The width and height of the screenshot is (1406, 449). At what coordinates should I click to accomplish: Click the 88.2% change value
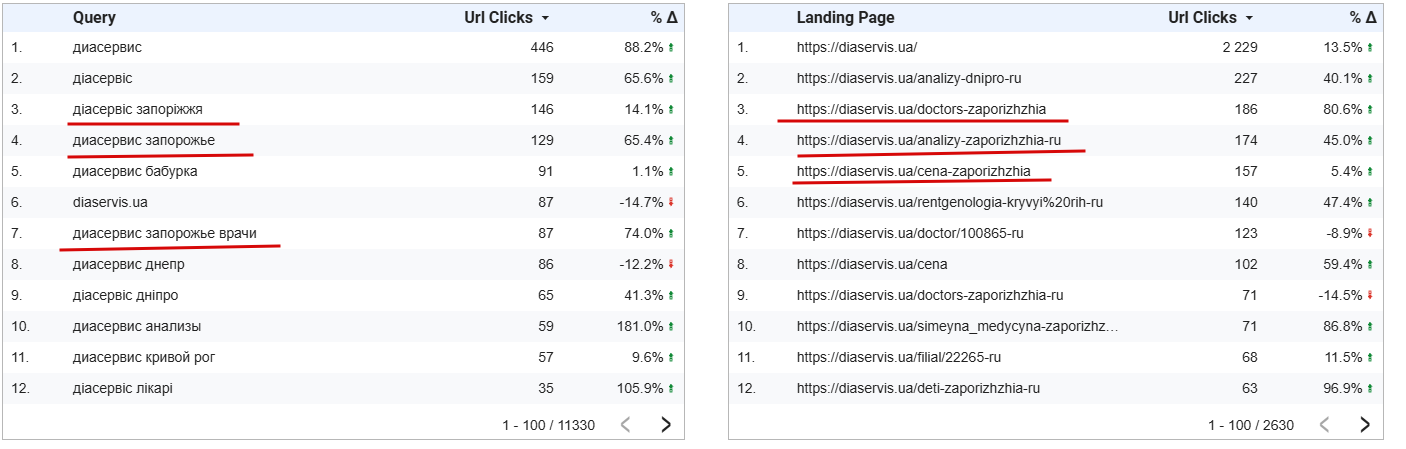(644, 47)
